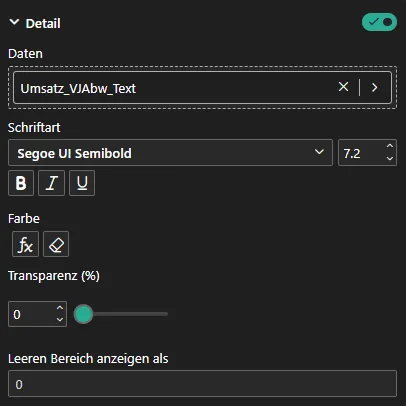This screenshot has height=406, width=406.
Task: Toggle italic formatting
Action: [x=51, y=183]
